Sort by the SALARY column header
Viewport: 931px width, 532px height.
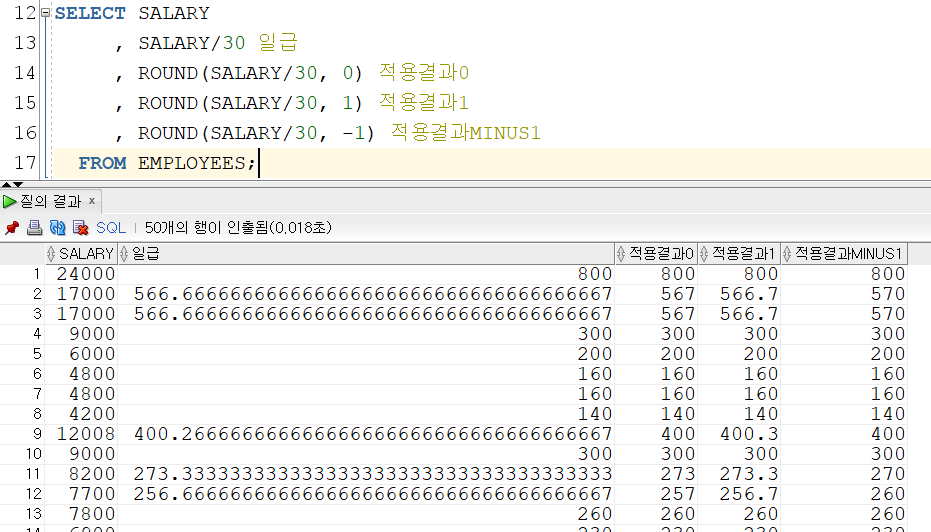pyautogui.click(x=81, y=254)
